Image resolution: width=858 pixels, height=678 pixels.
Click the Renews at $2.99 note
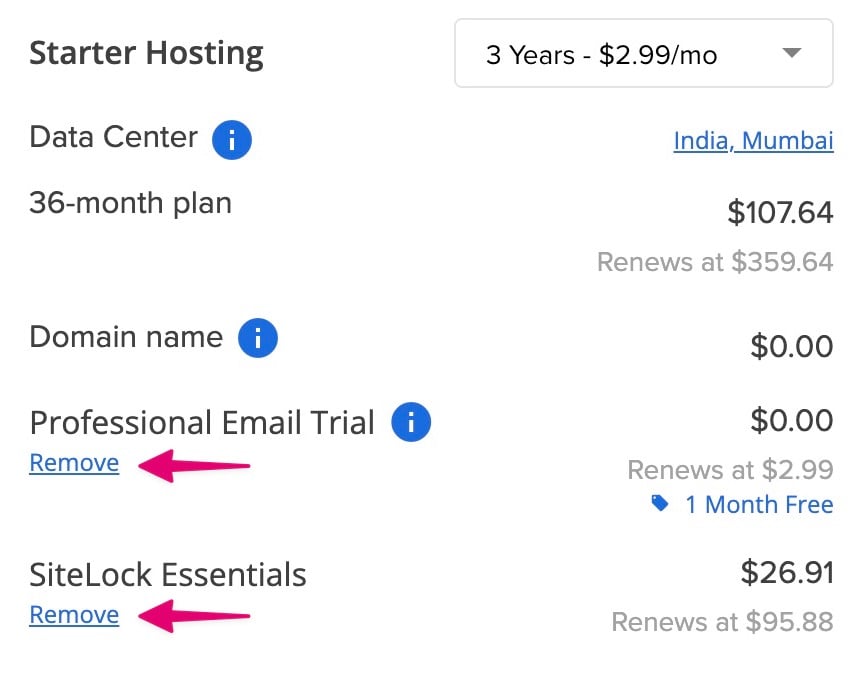click(730, 469)
